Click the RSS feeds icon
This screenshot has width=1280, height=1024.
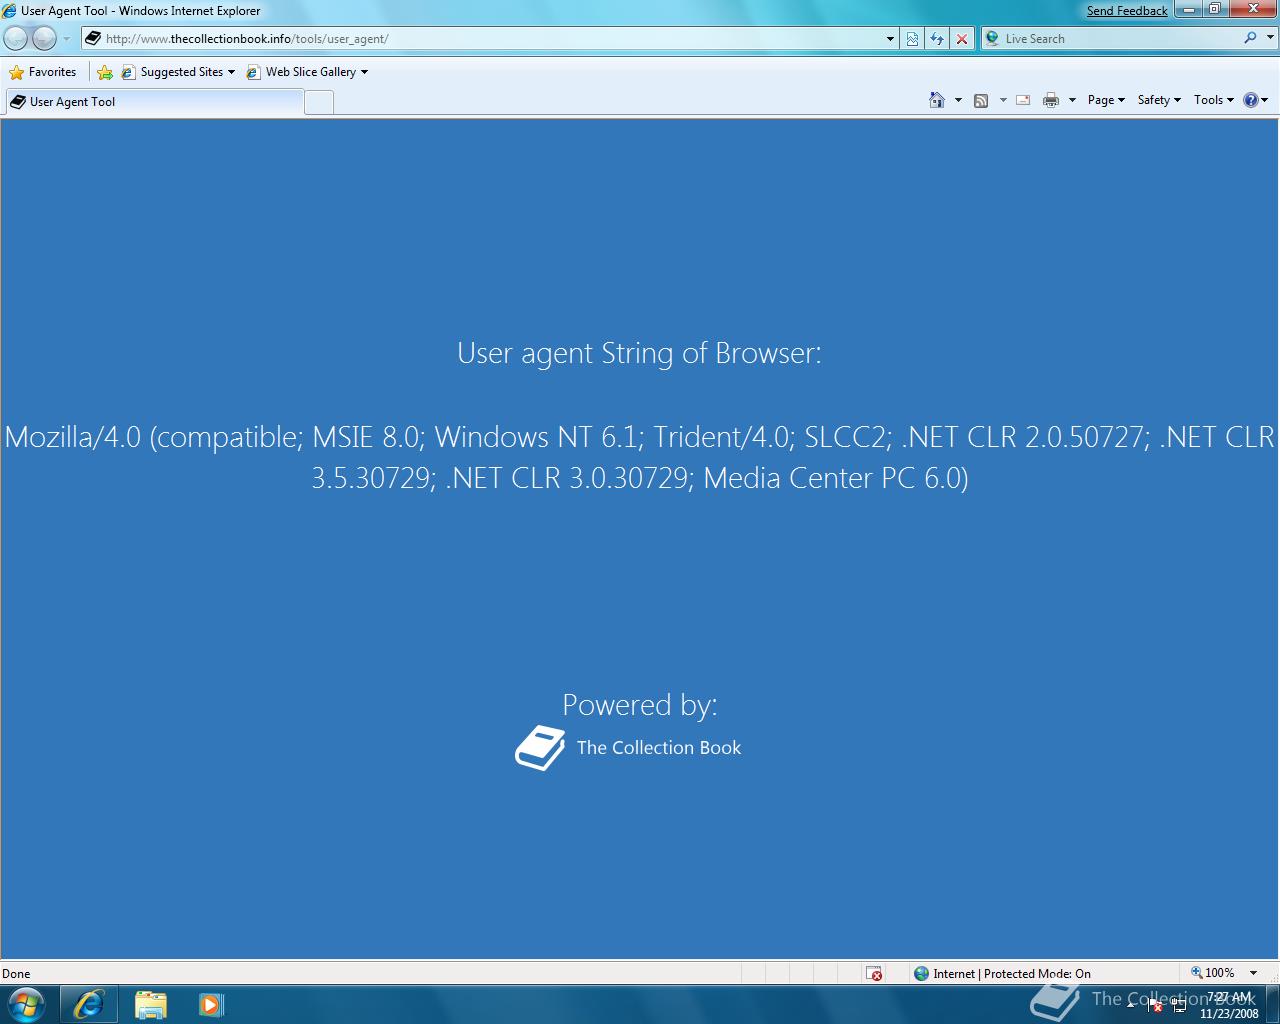coord(981,100)
